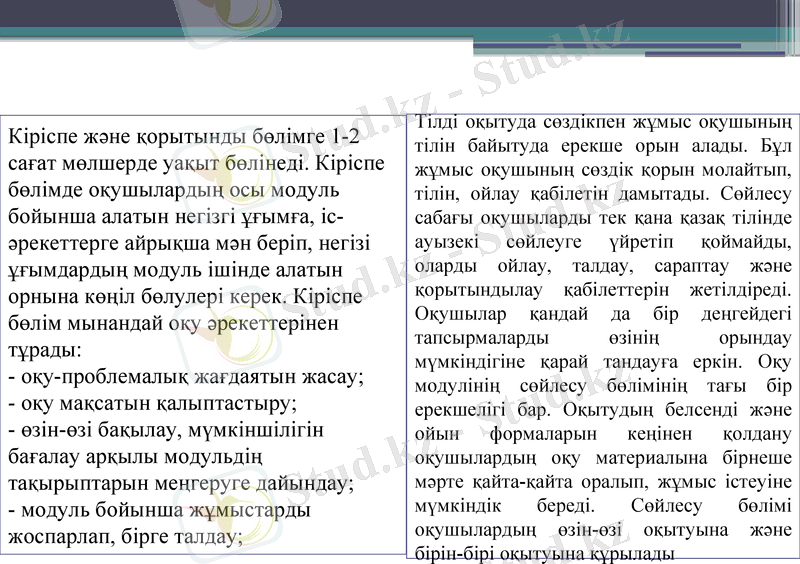The height and width of the screenshot is (564, 800).
Task: Click the text "ұғымдардың модуль ішінде алатын"
Action: coord(175,270)
